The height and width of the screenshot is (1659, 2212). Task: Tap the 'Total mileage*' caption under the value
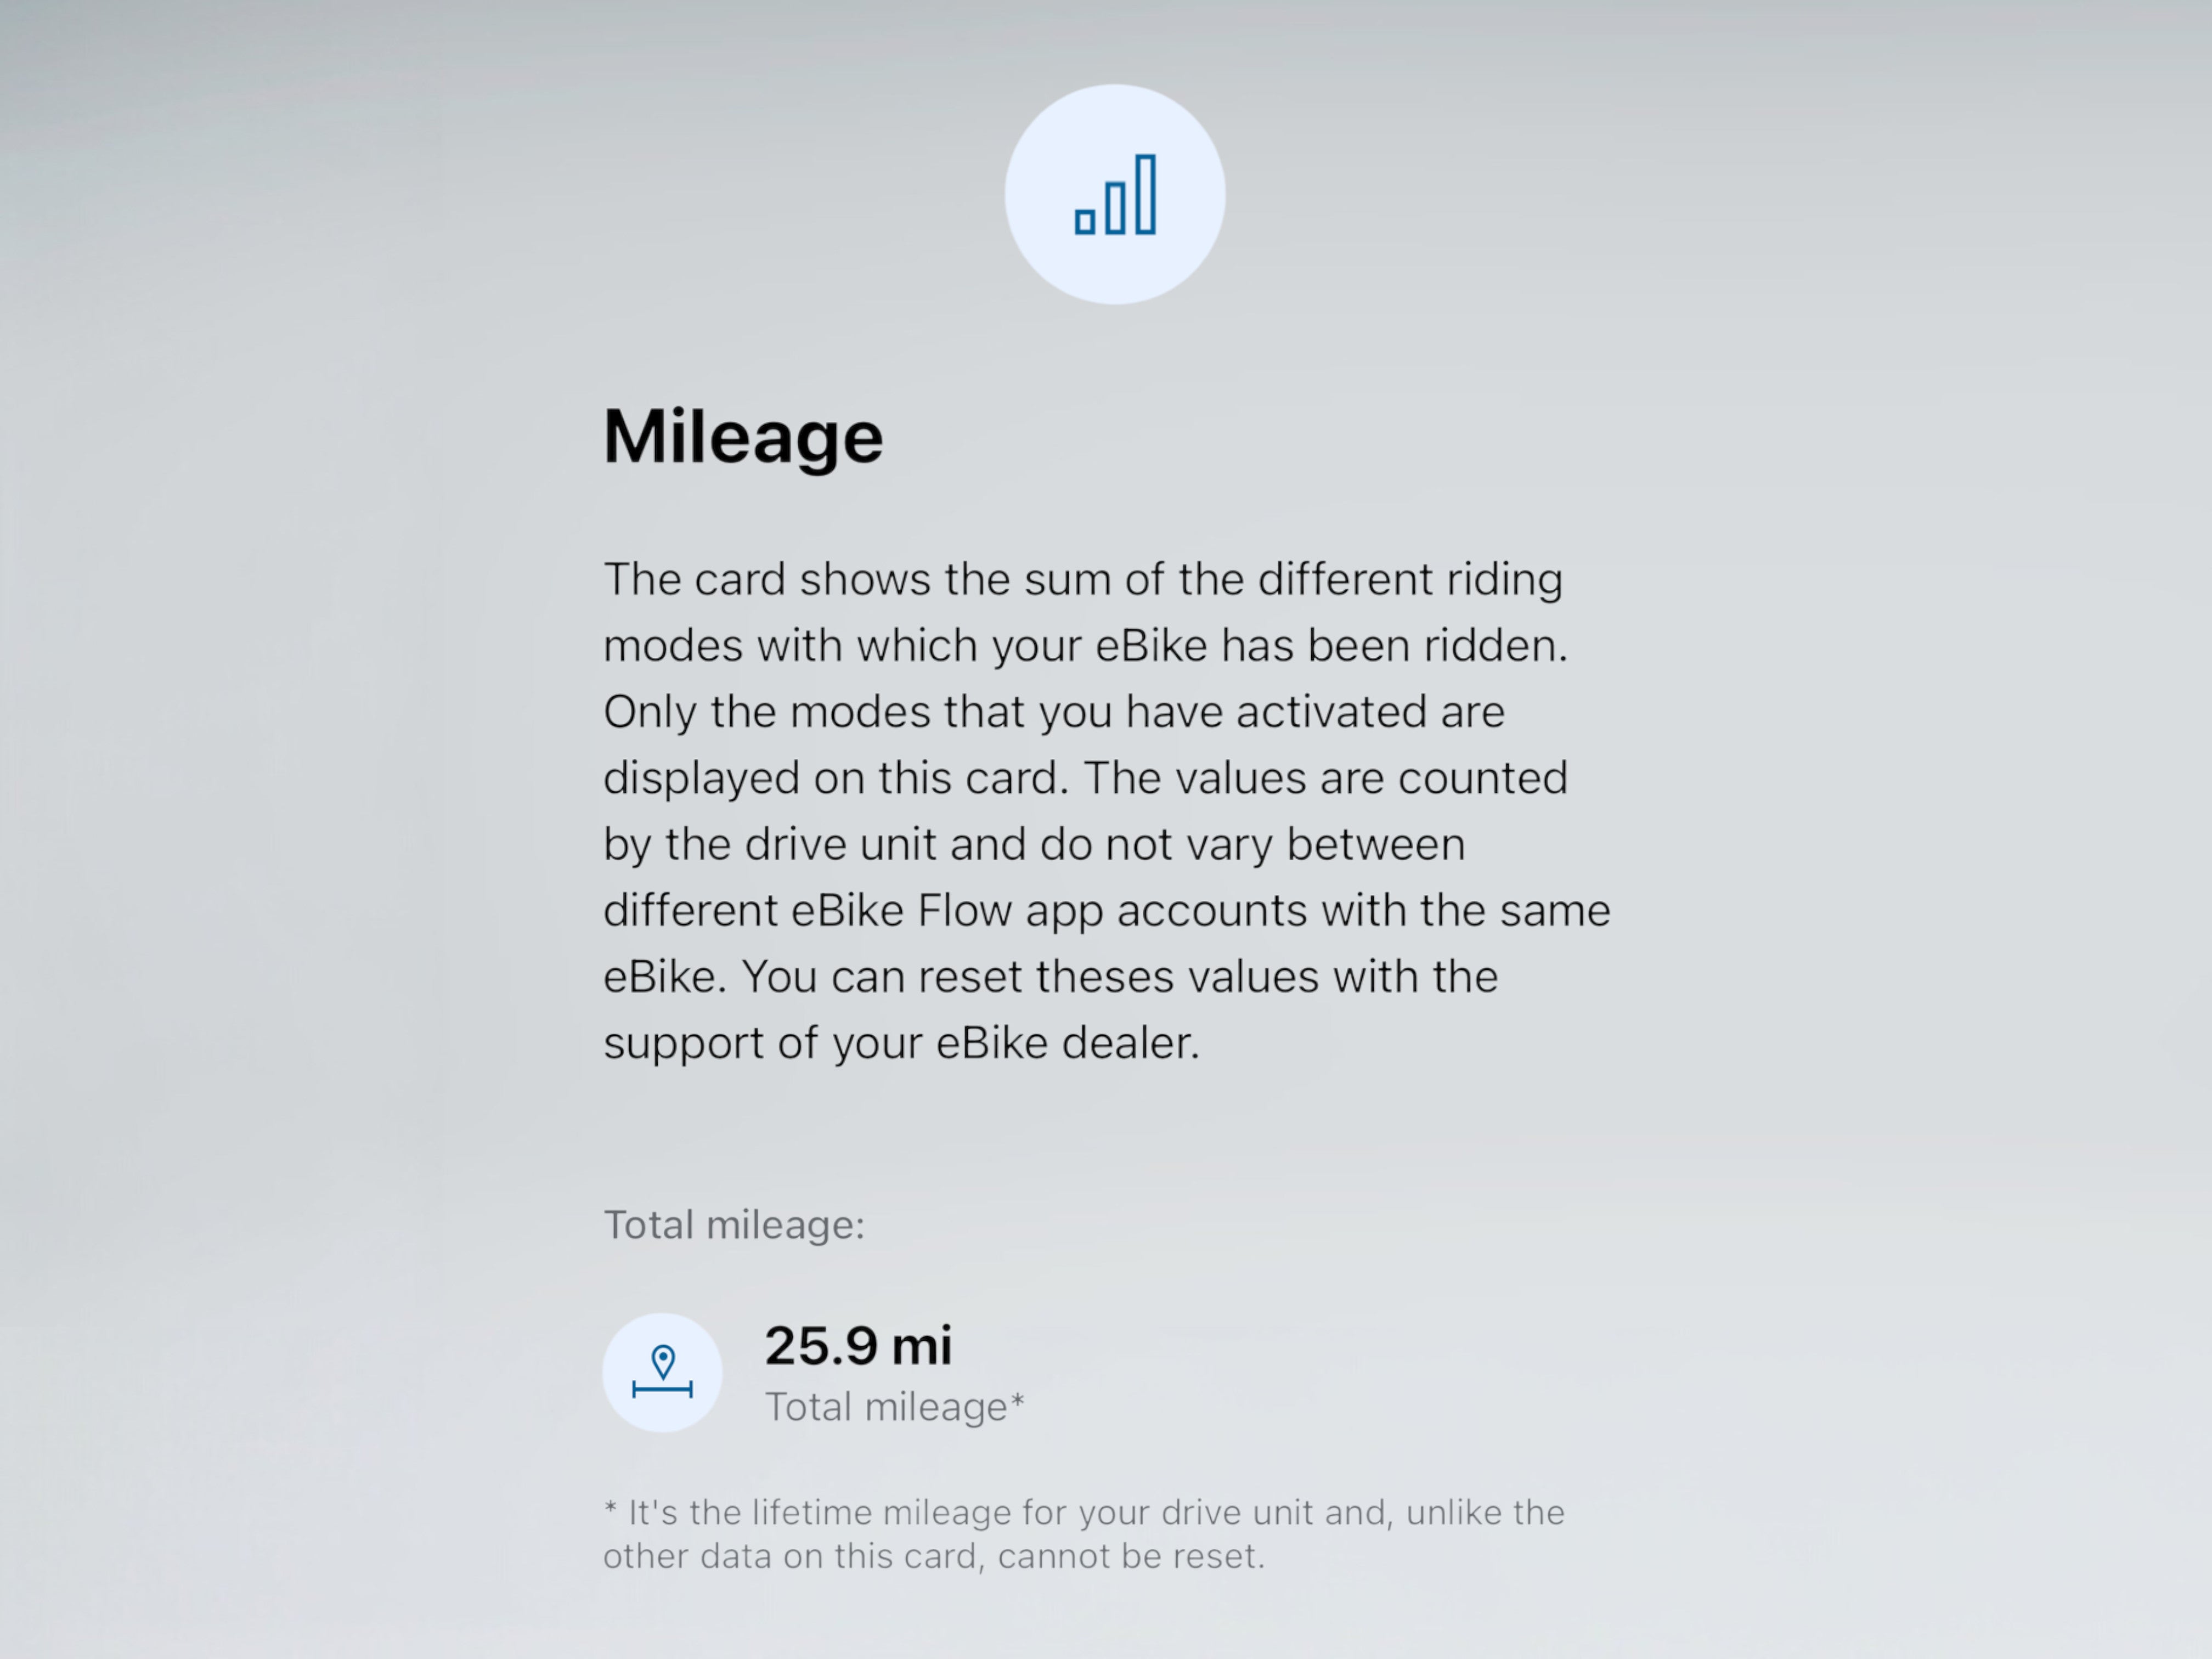point(895,1407)
